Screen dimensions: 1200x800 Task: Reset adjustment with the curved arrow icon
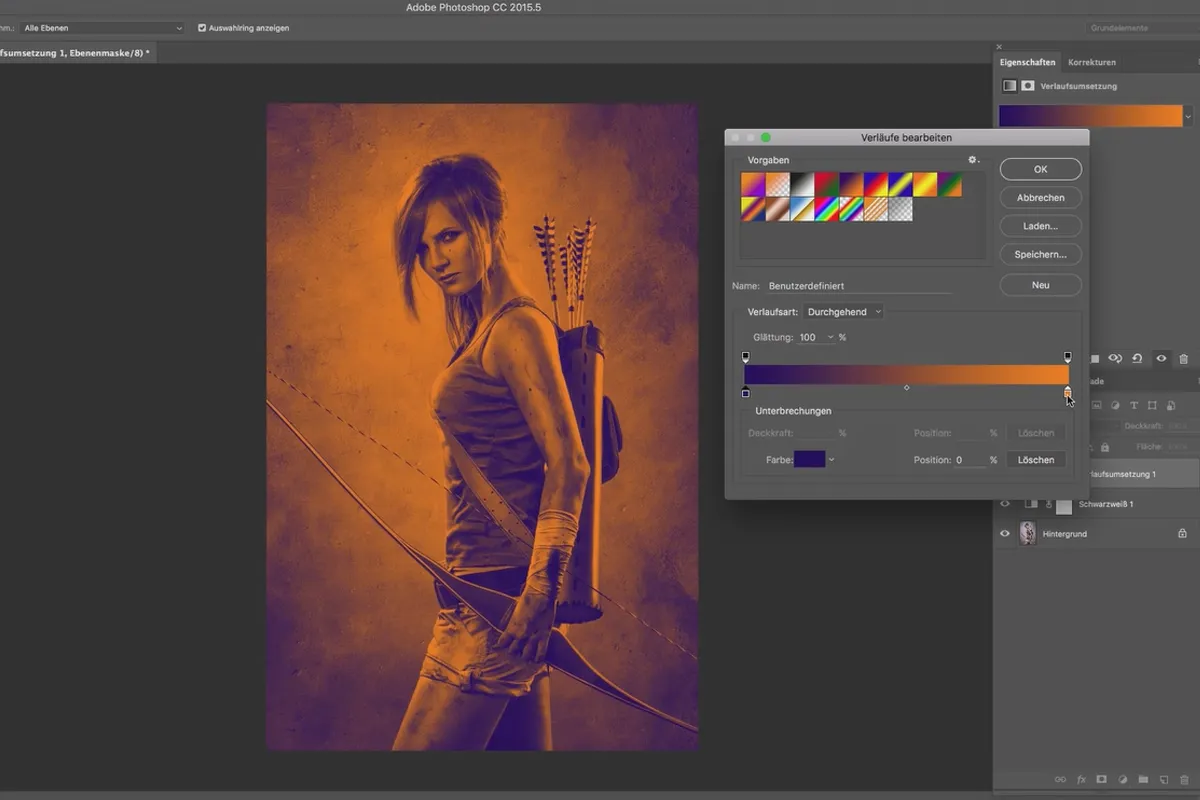pyautogui.click(x=1137, y=358)
